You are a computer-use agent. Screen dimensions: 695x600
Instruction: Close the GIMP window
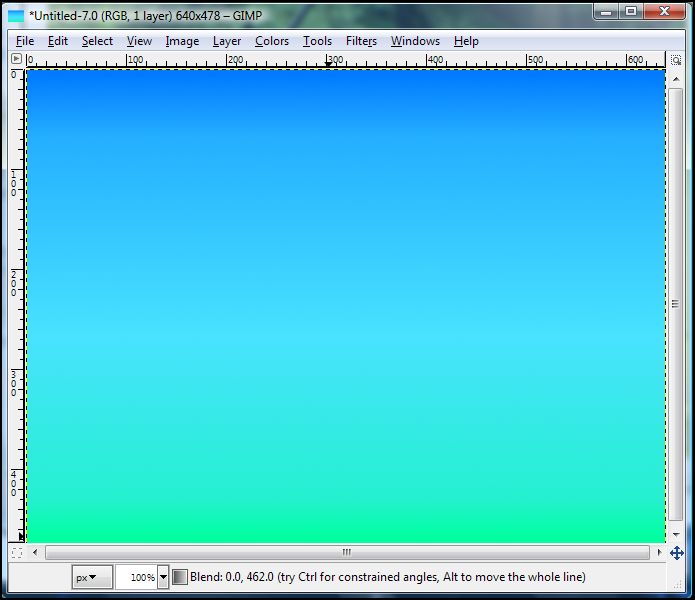click(664, 12)
